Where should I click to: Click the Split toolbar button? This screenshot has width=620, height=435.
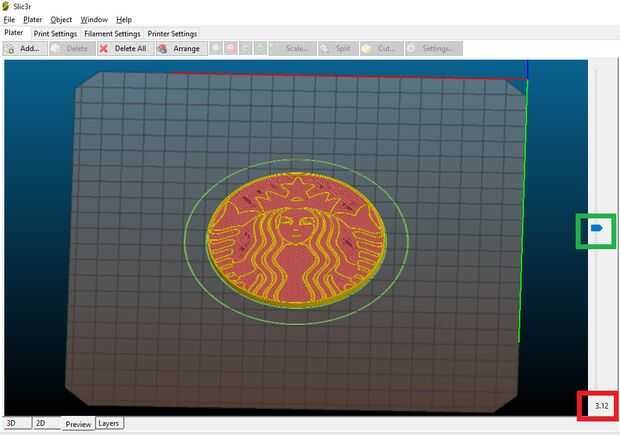tap(338, 49)
